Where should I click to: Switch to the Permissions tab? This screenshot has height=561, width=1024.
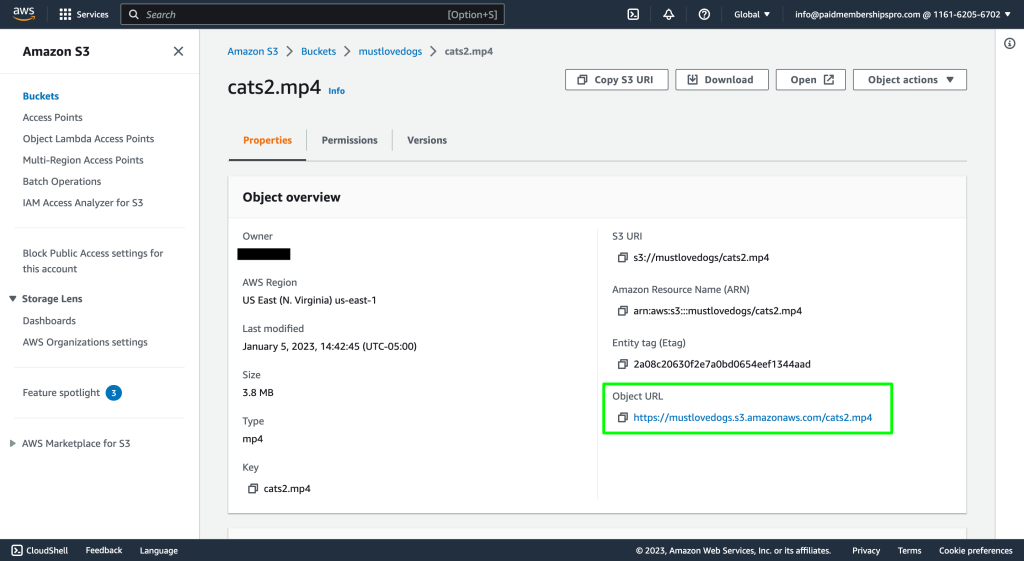coord(349,140)
